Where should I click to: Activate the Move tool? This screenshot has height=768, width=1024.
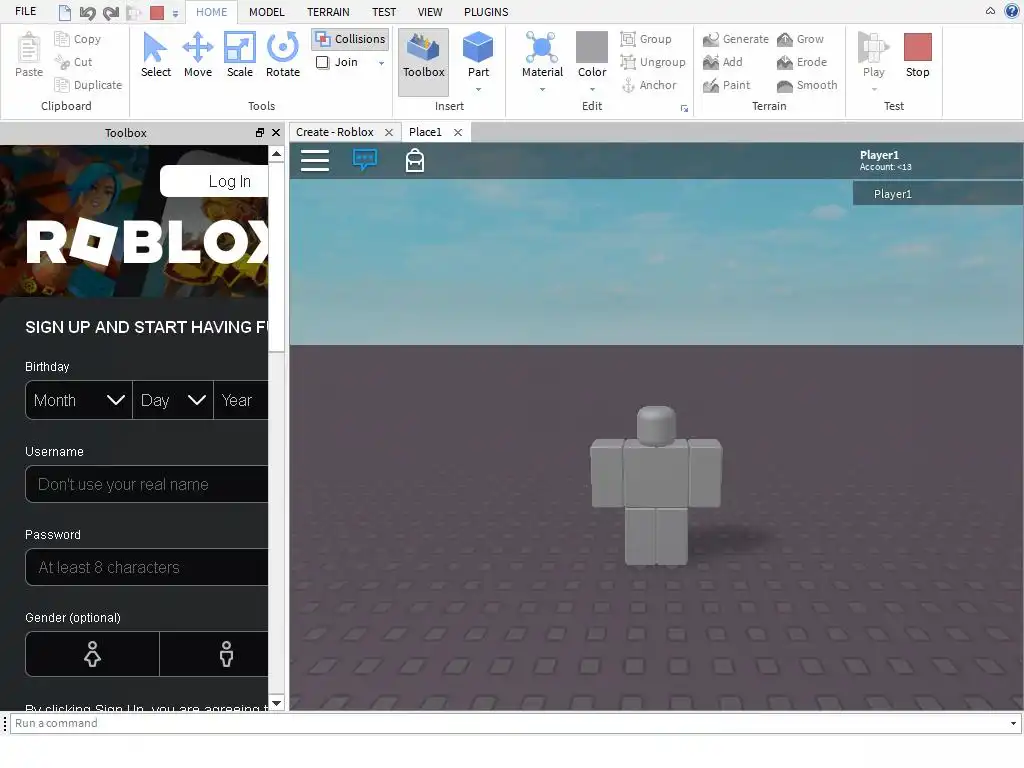197,55
